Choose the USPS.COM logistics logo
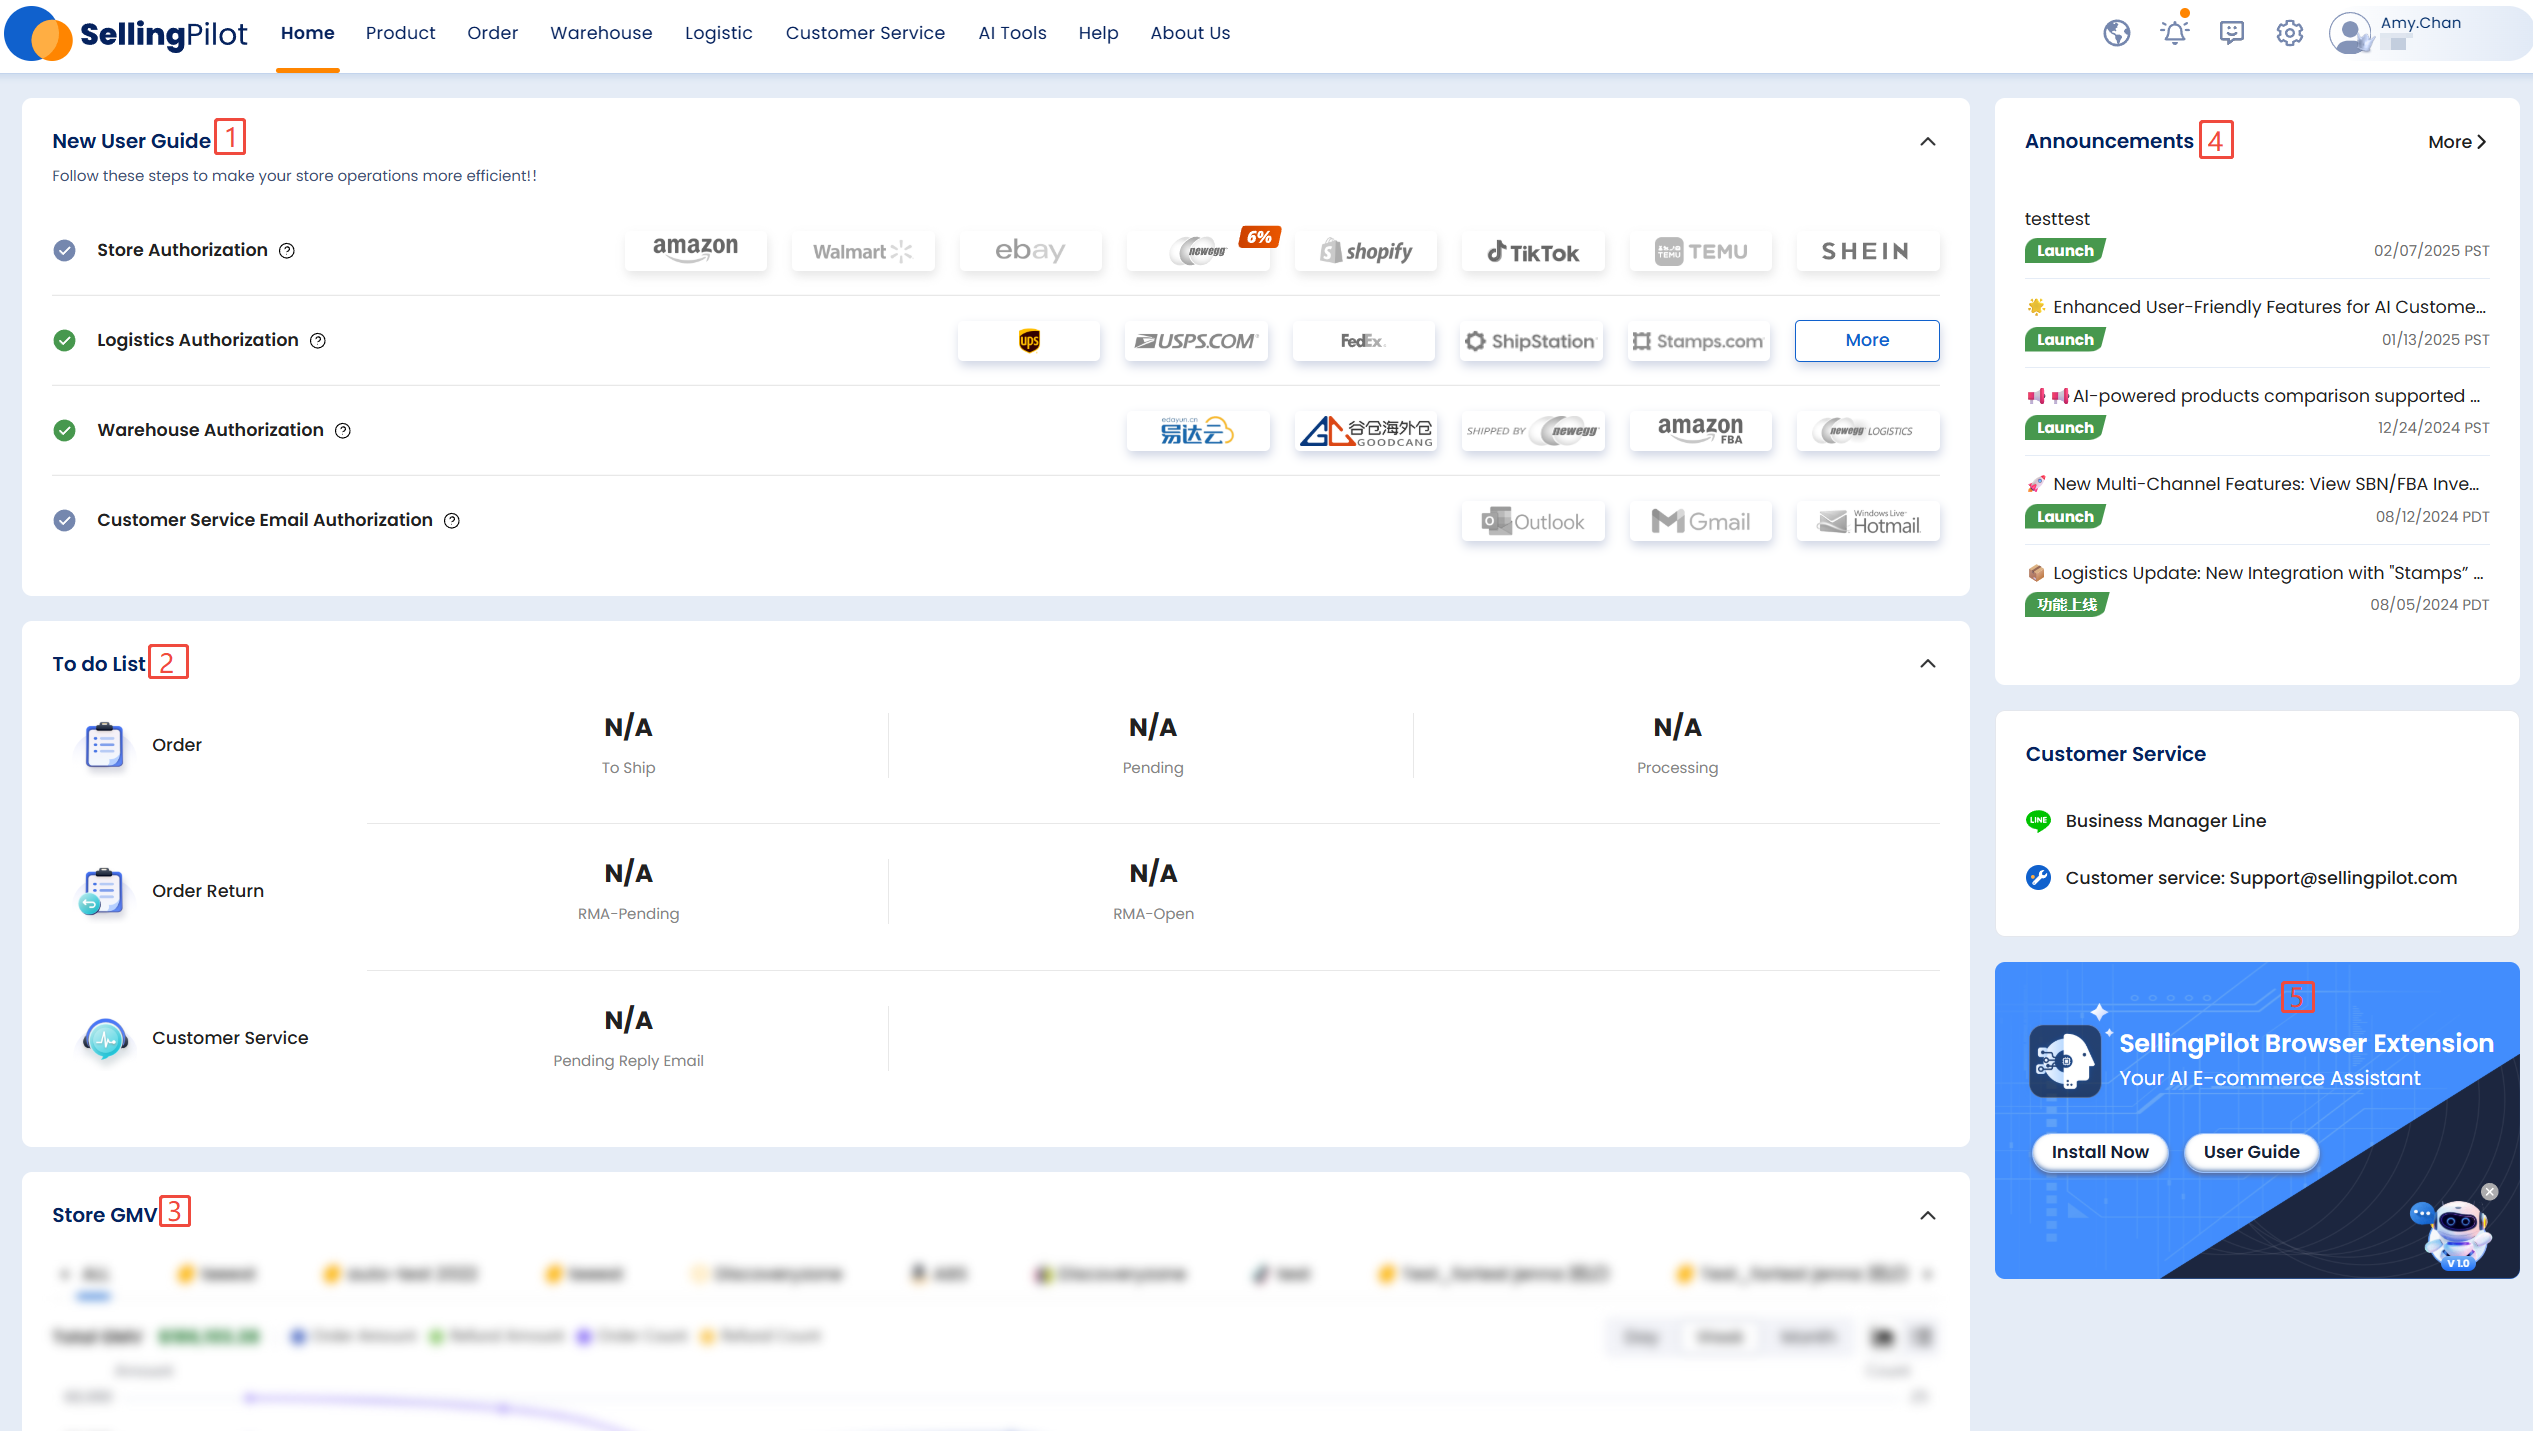The image size is (2533, 1431). (1196, 341)
